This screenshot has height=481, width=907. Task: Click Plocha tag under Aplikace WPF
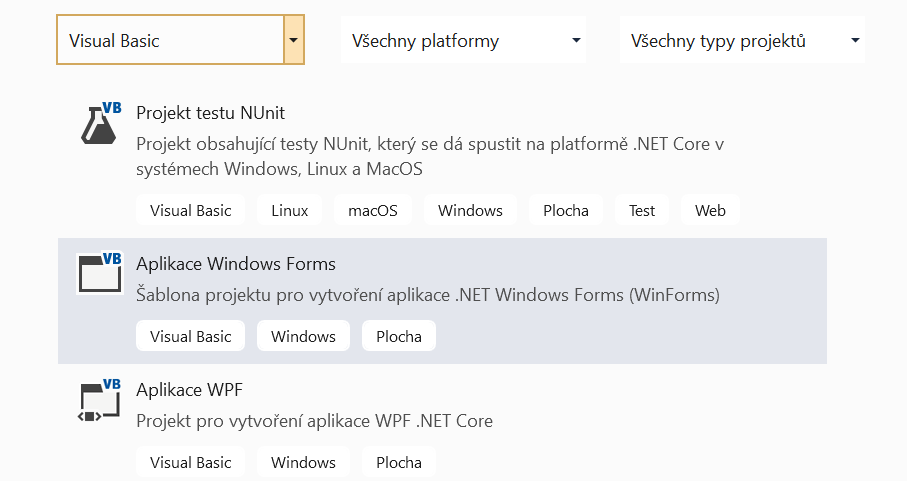[x=399, y=462]
